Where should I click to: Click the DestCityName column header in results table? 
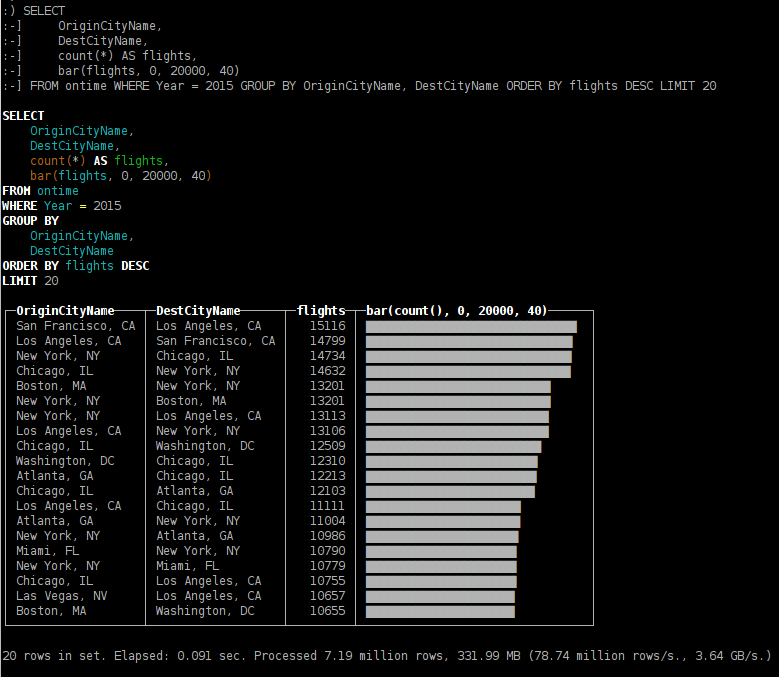click(198, 311)
